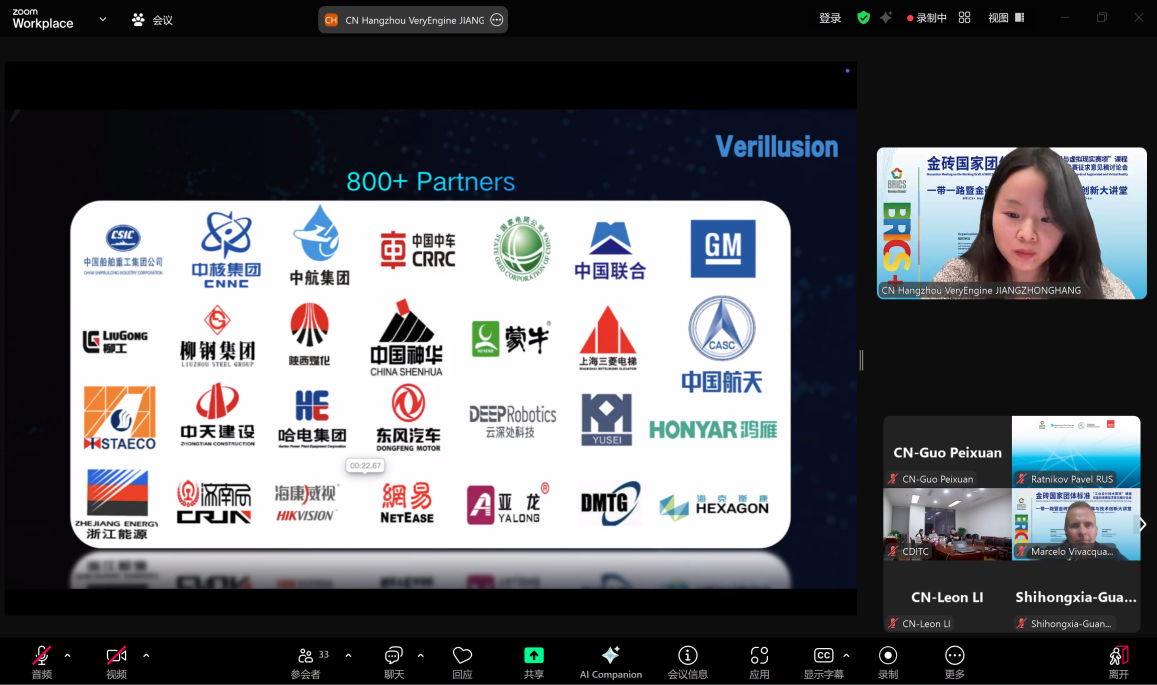Click the 登录 sign-in button
Image resolution: width=1157 pixels, height=685 pixels.
[830, 18]
